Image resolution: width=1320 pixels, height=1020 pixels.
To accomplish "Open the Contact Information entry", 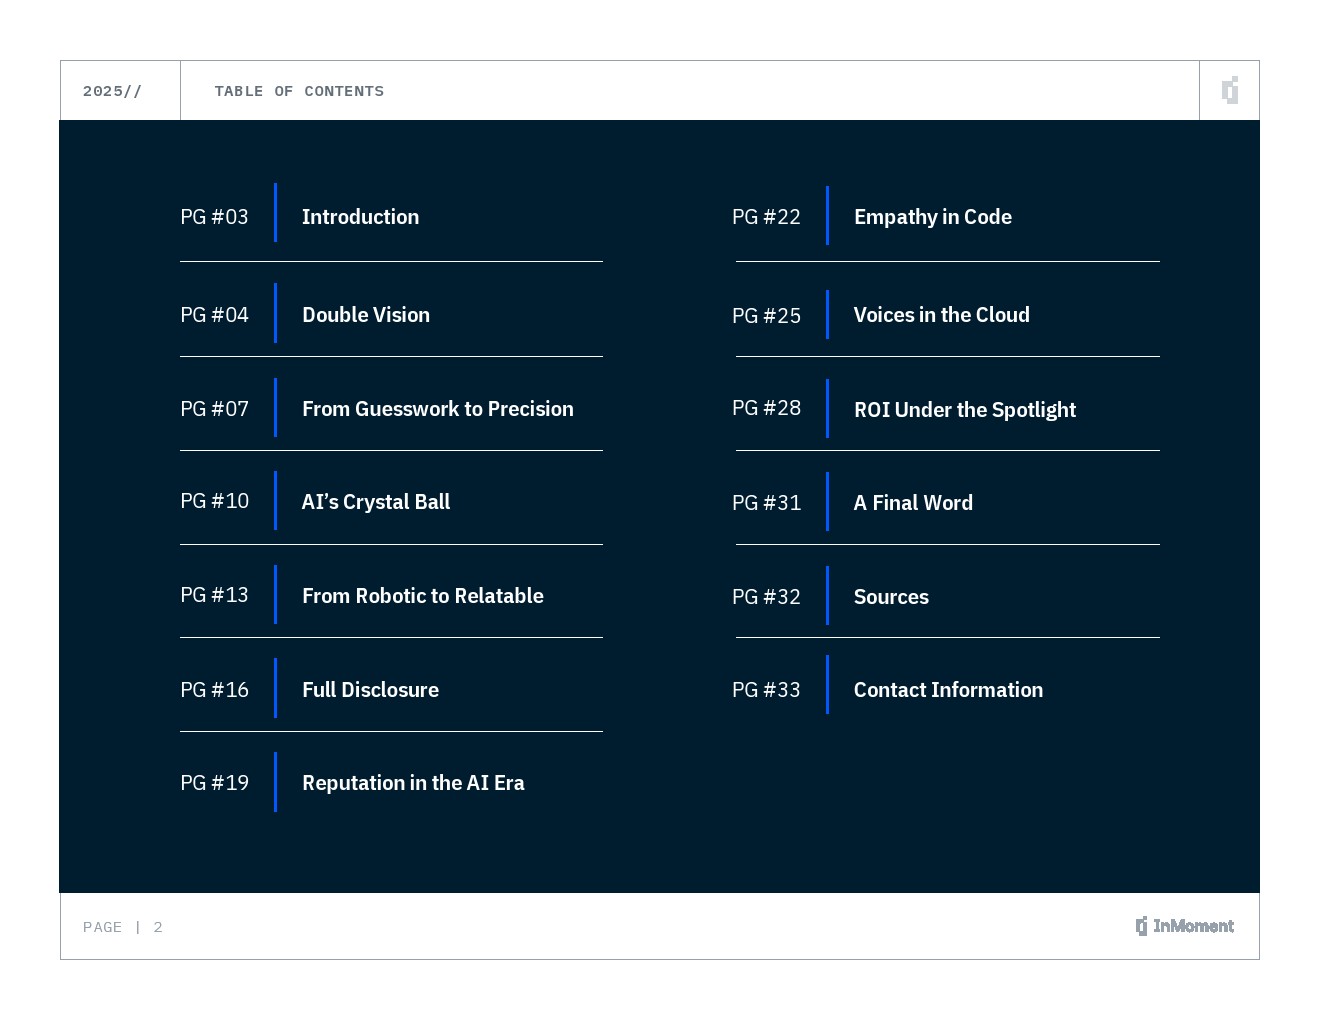I will pos(948,690).
